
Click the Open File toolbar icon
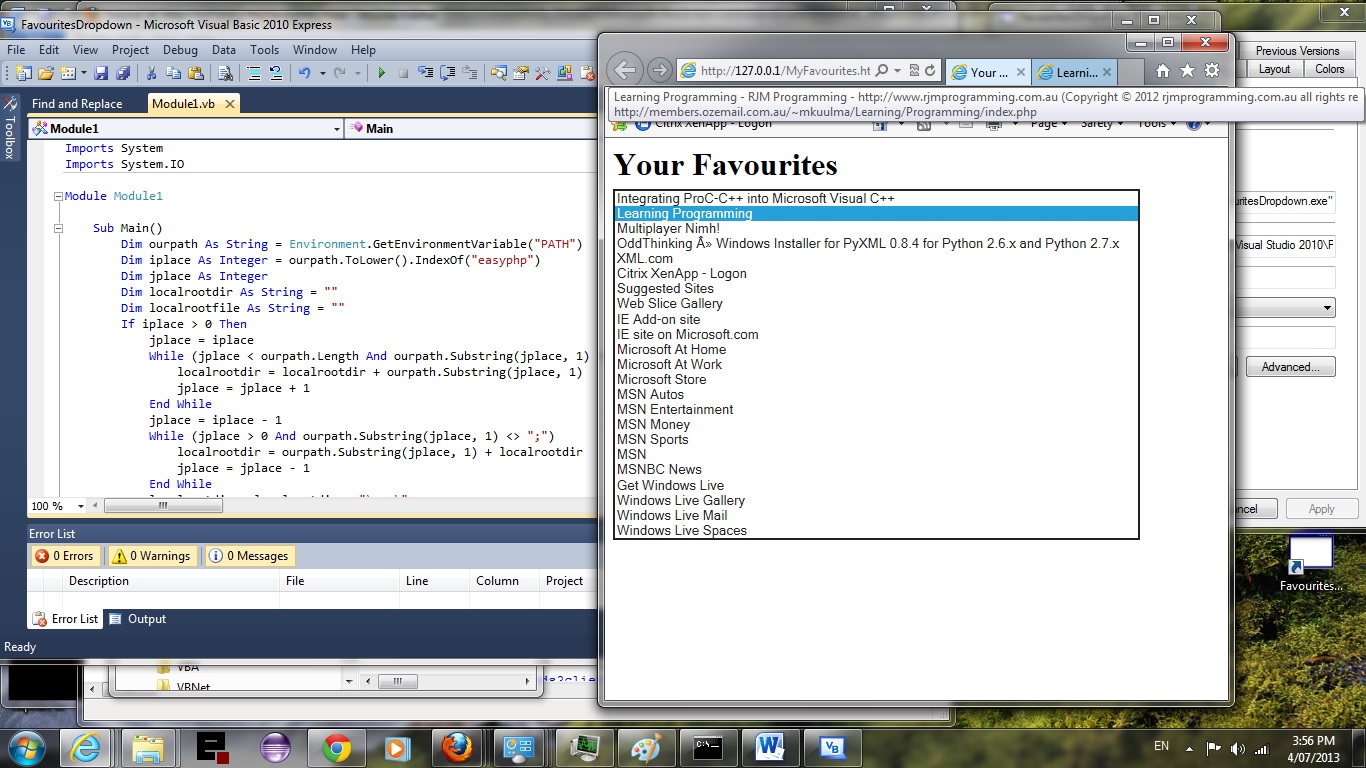45,73
